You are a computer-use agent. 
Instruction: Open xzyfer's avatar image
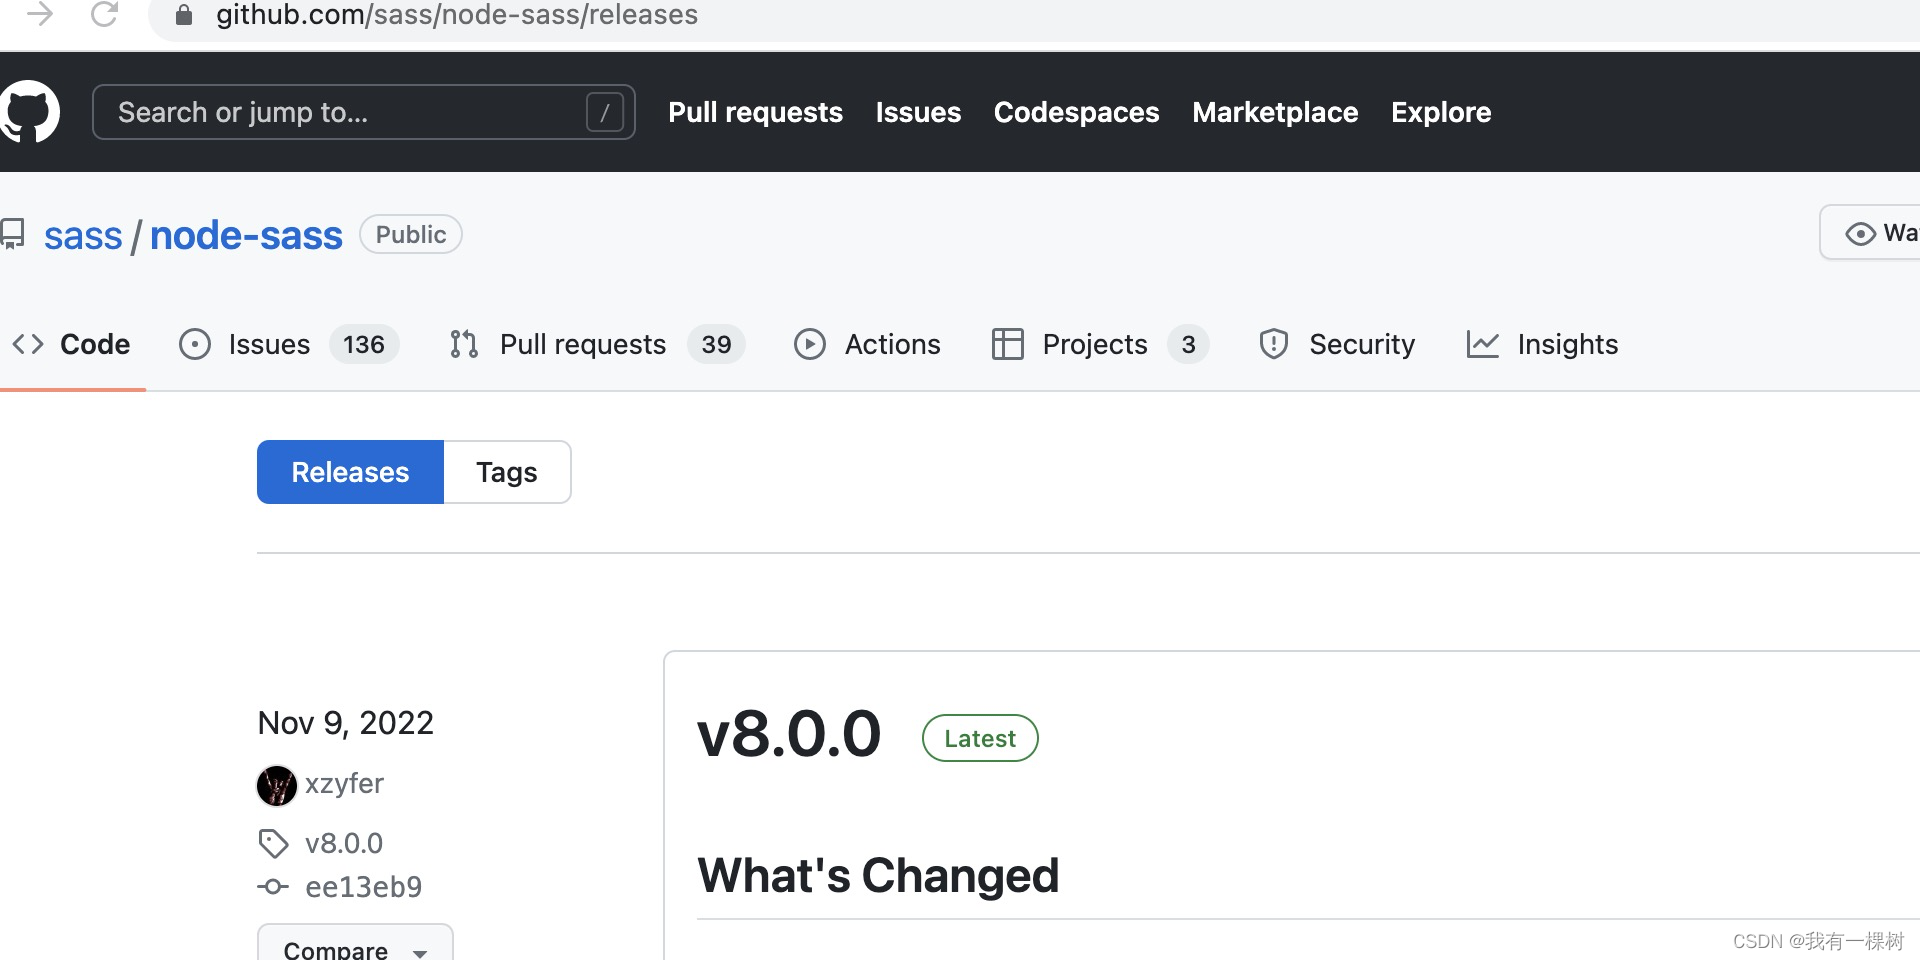click(x=277, y=785)
